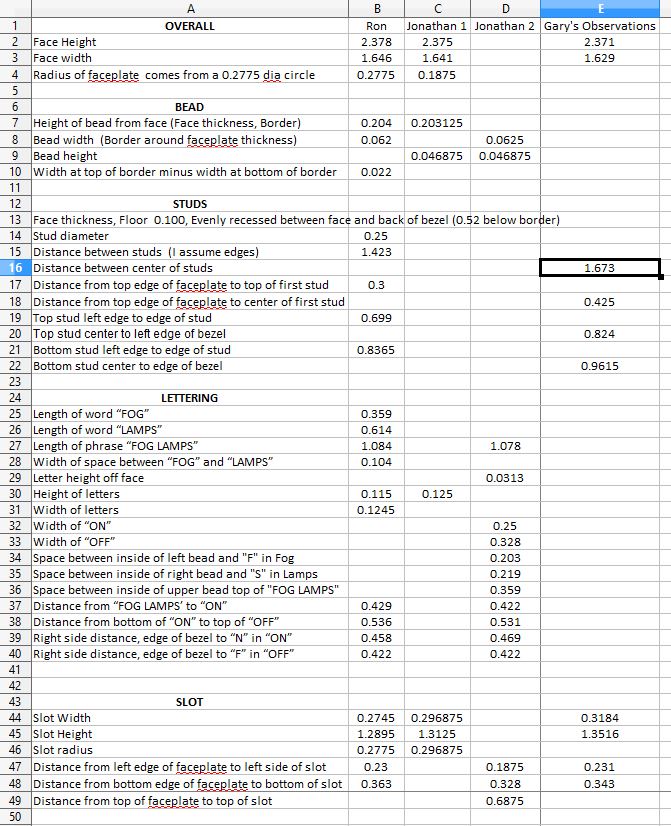Click the highlighted column E header
This screenshot has height=826, width=671.
[599, 8]
